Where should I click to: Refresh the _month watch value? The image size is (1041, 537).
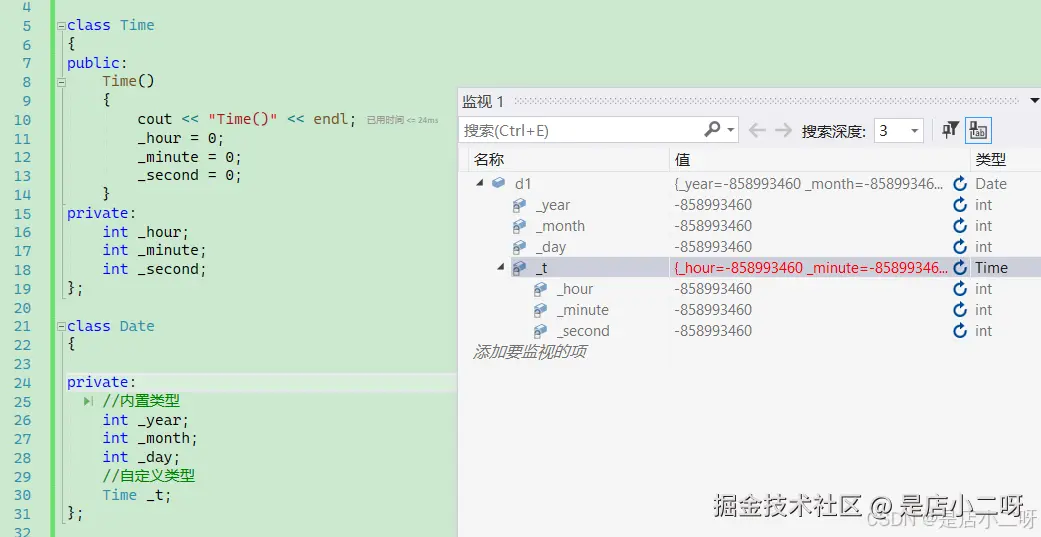pyautogui.click(x=960, y=226)
